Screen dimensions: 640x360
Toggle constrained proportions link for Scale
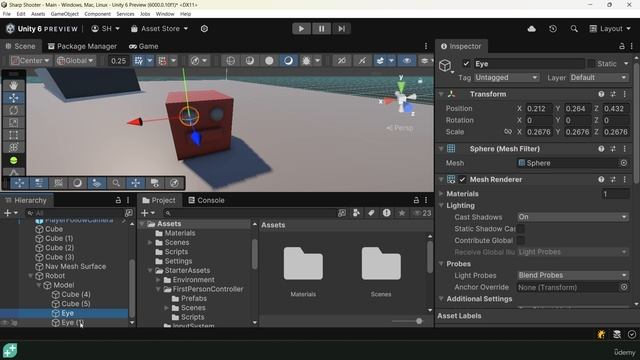(x=507, y=132)
